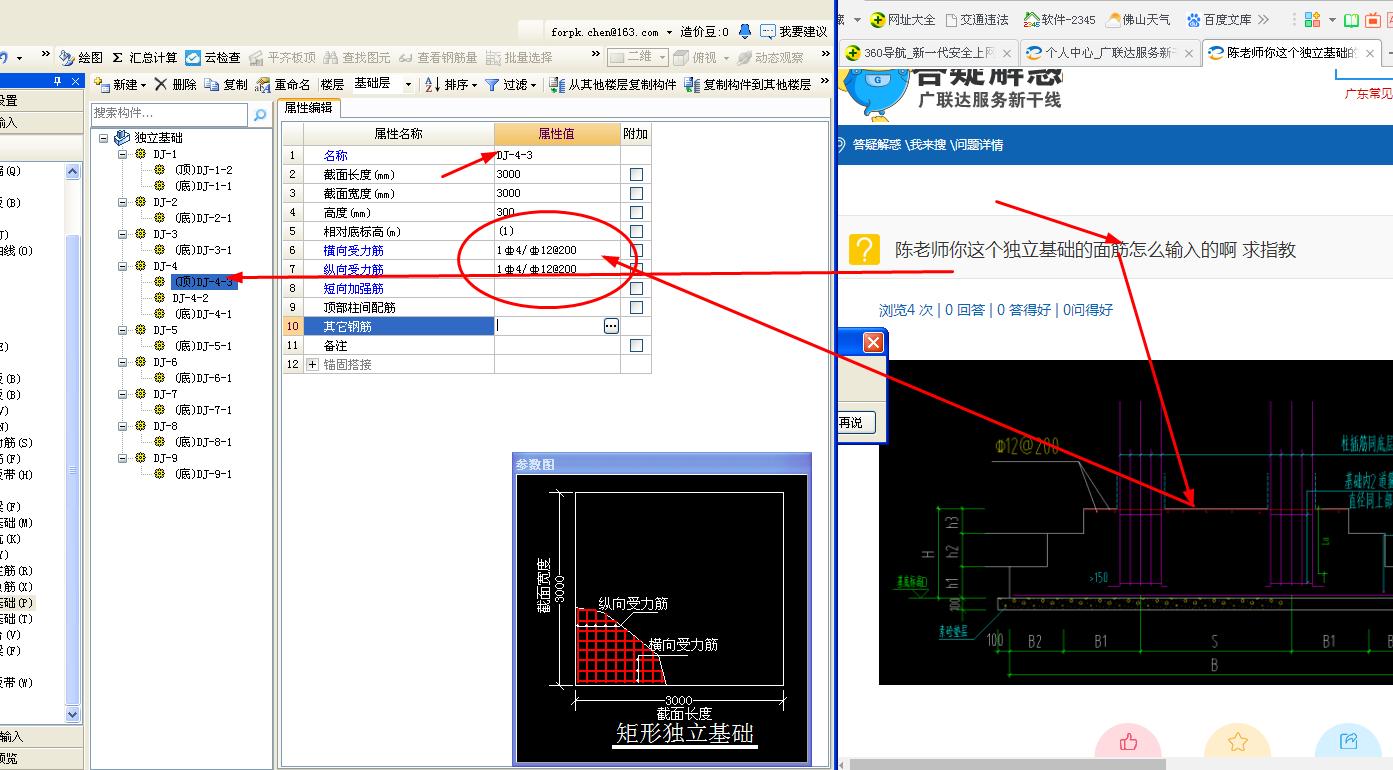Close the small dialog with red X
This screenshot has width=1393, height=770.
tap(873, 343)
